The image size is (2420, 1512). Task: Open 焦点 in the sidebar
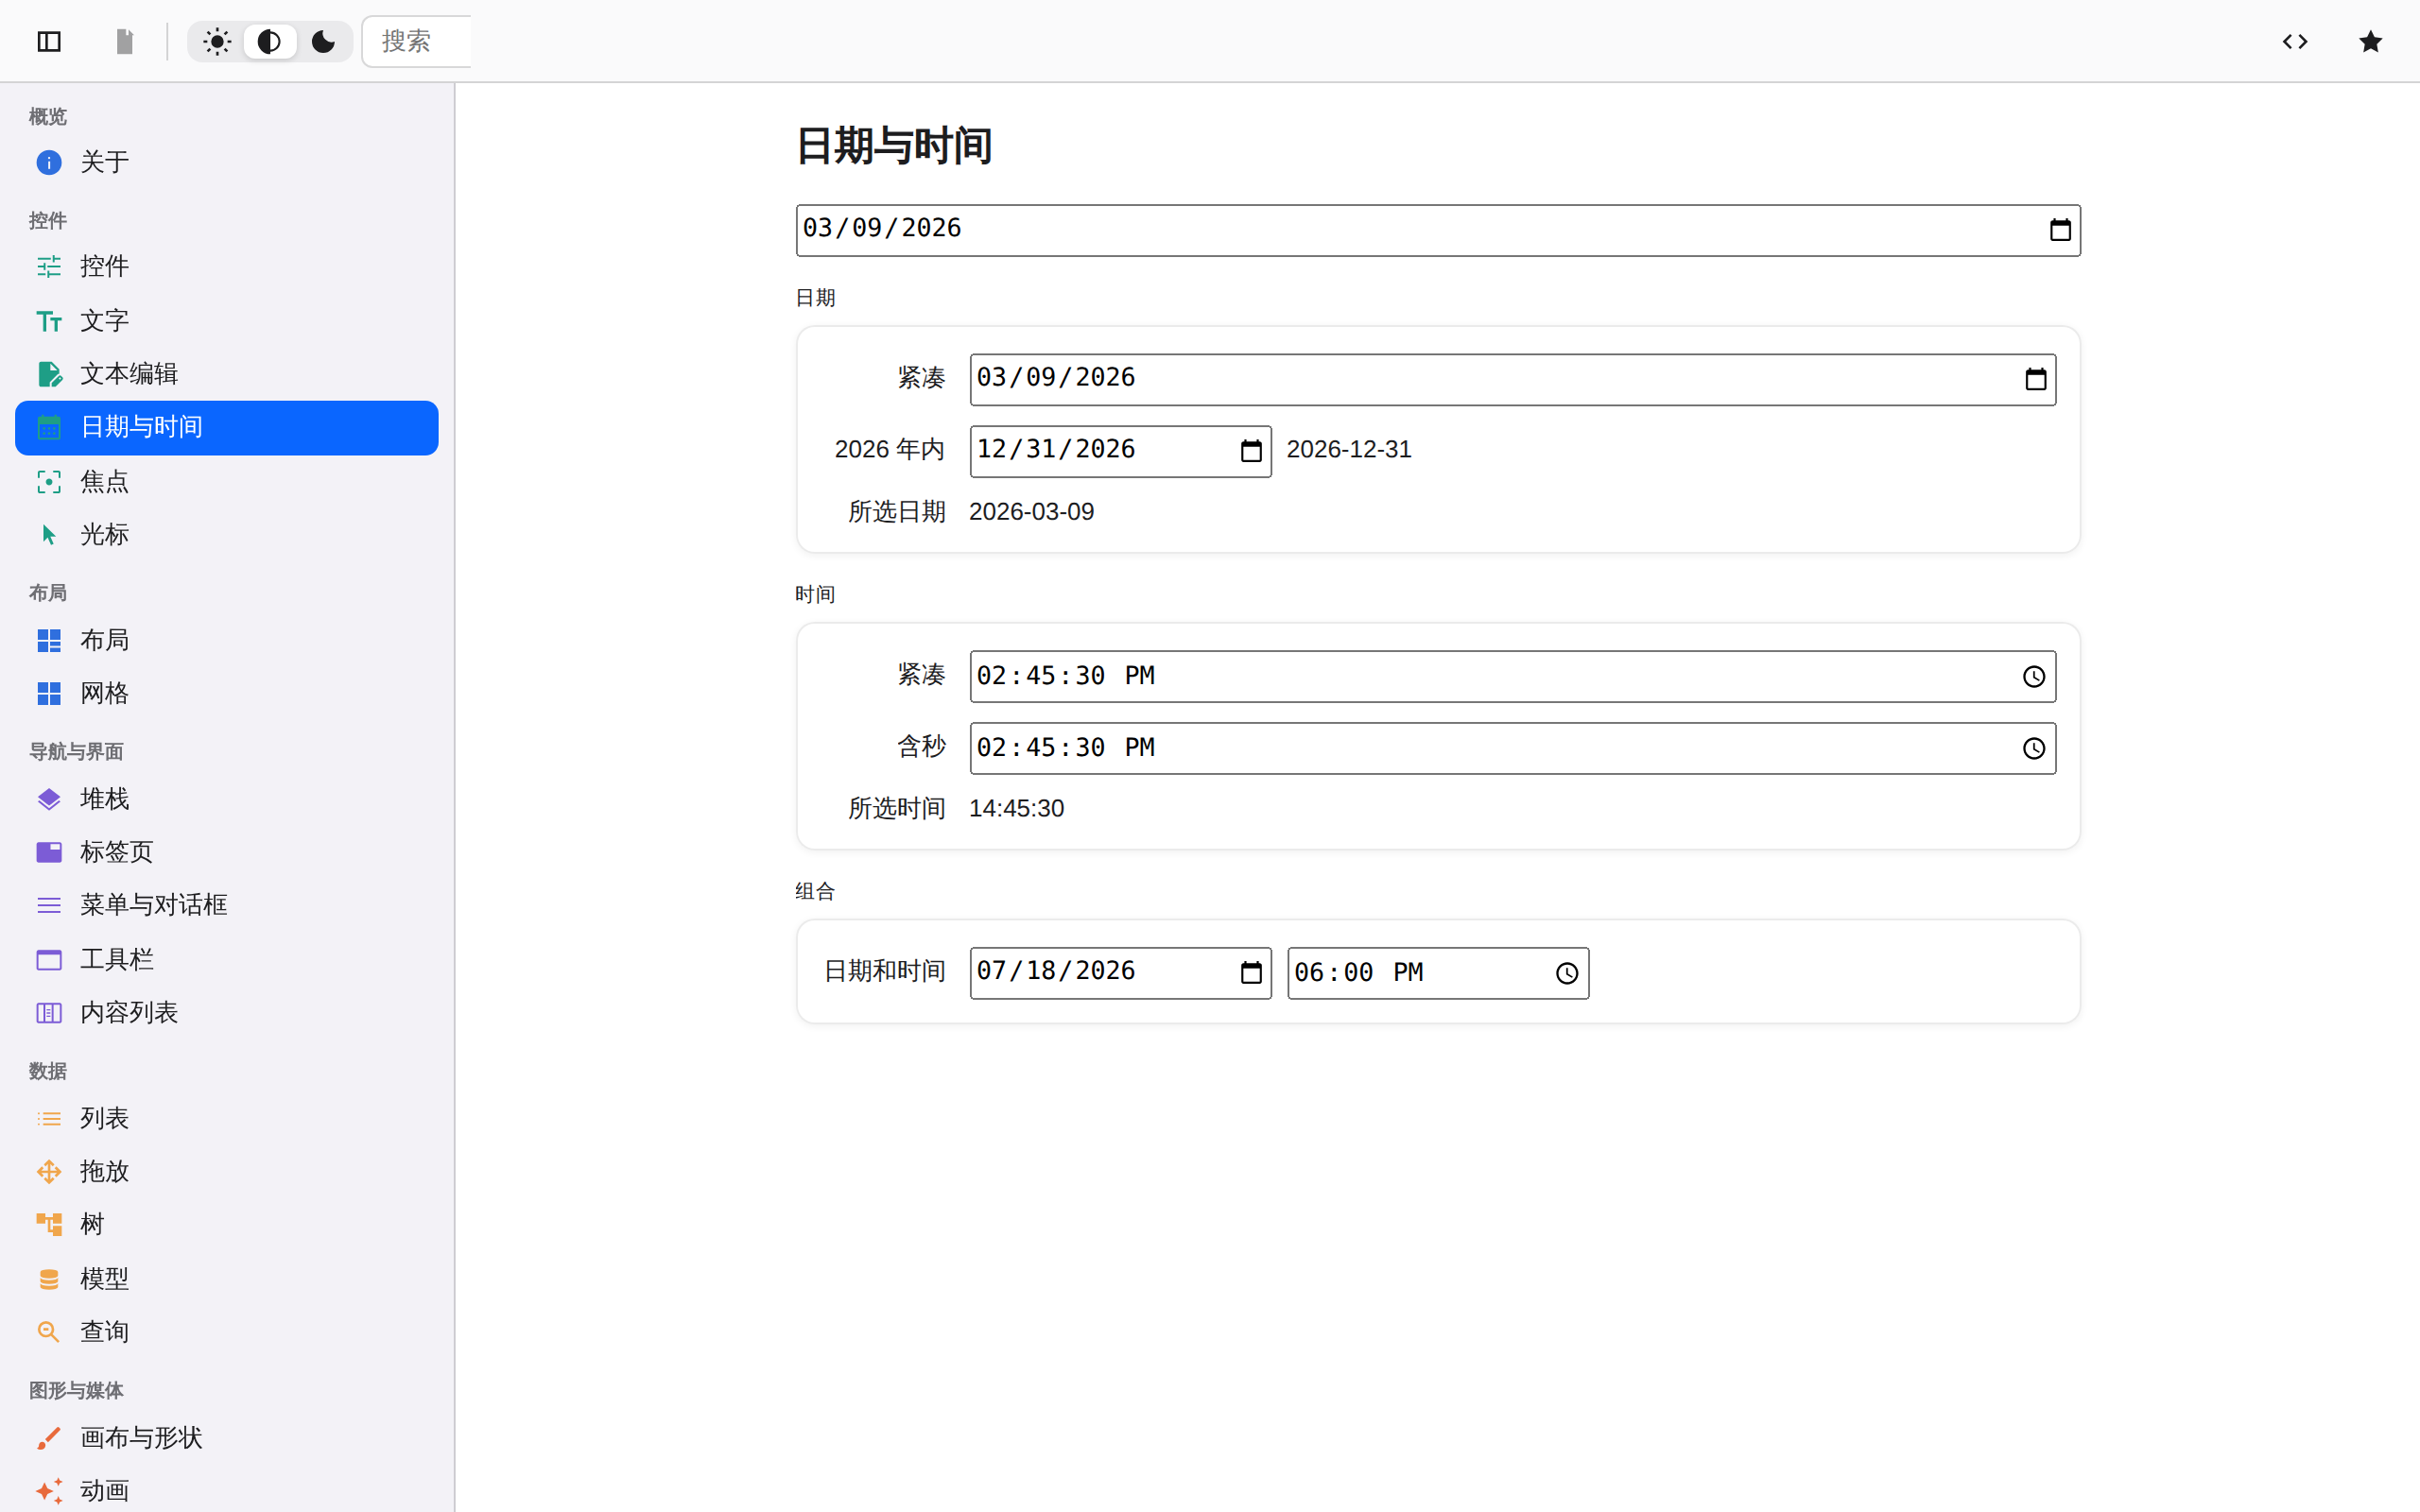[x=227, y=481]
